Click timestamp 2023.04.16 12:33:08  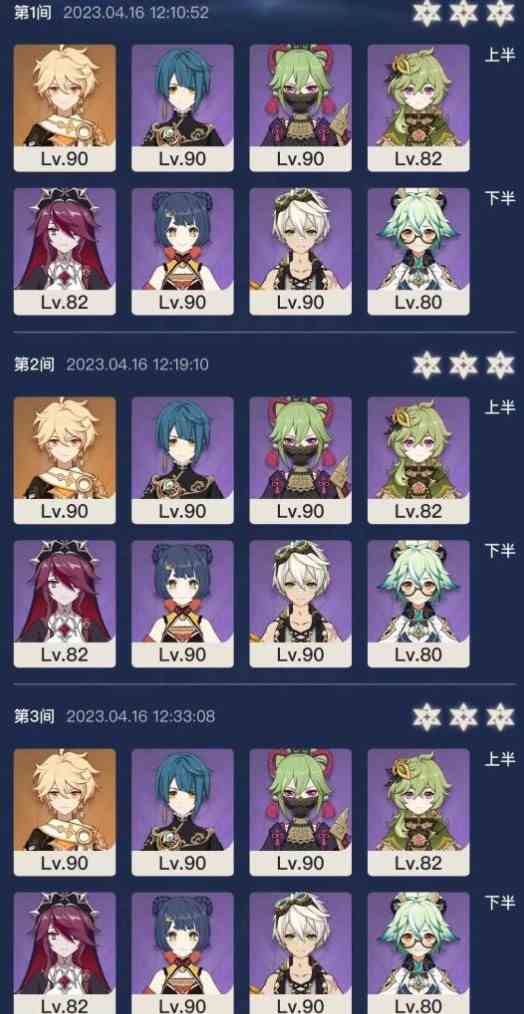[x=140, y=717]
